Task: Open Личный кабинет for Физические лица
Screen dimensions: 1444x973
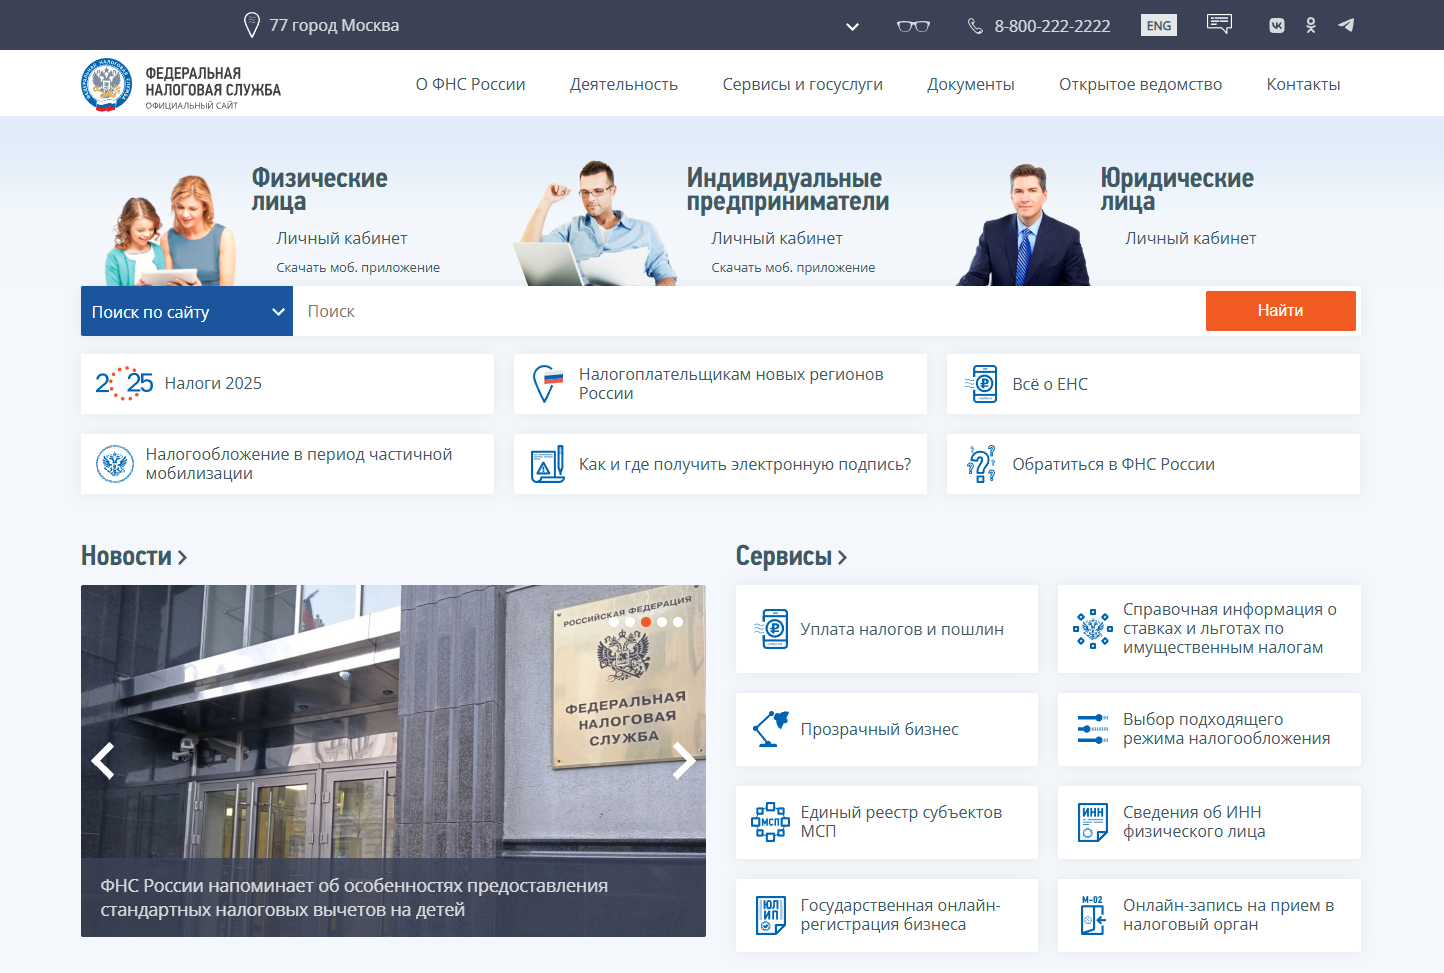Action: pyautogui.click(x=342, y=238)
